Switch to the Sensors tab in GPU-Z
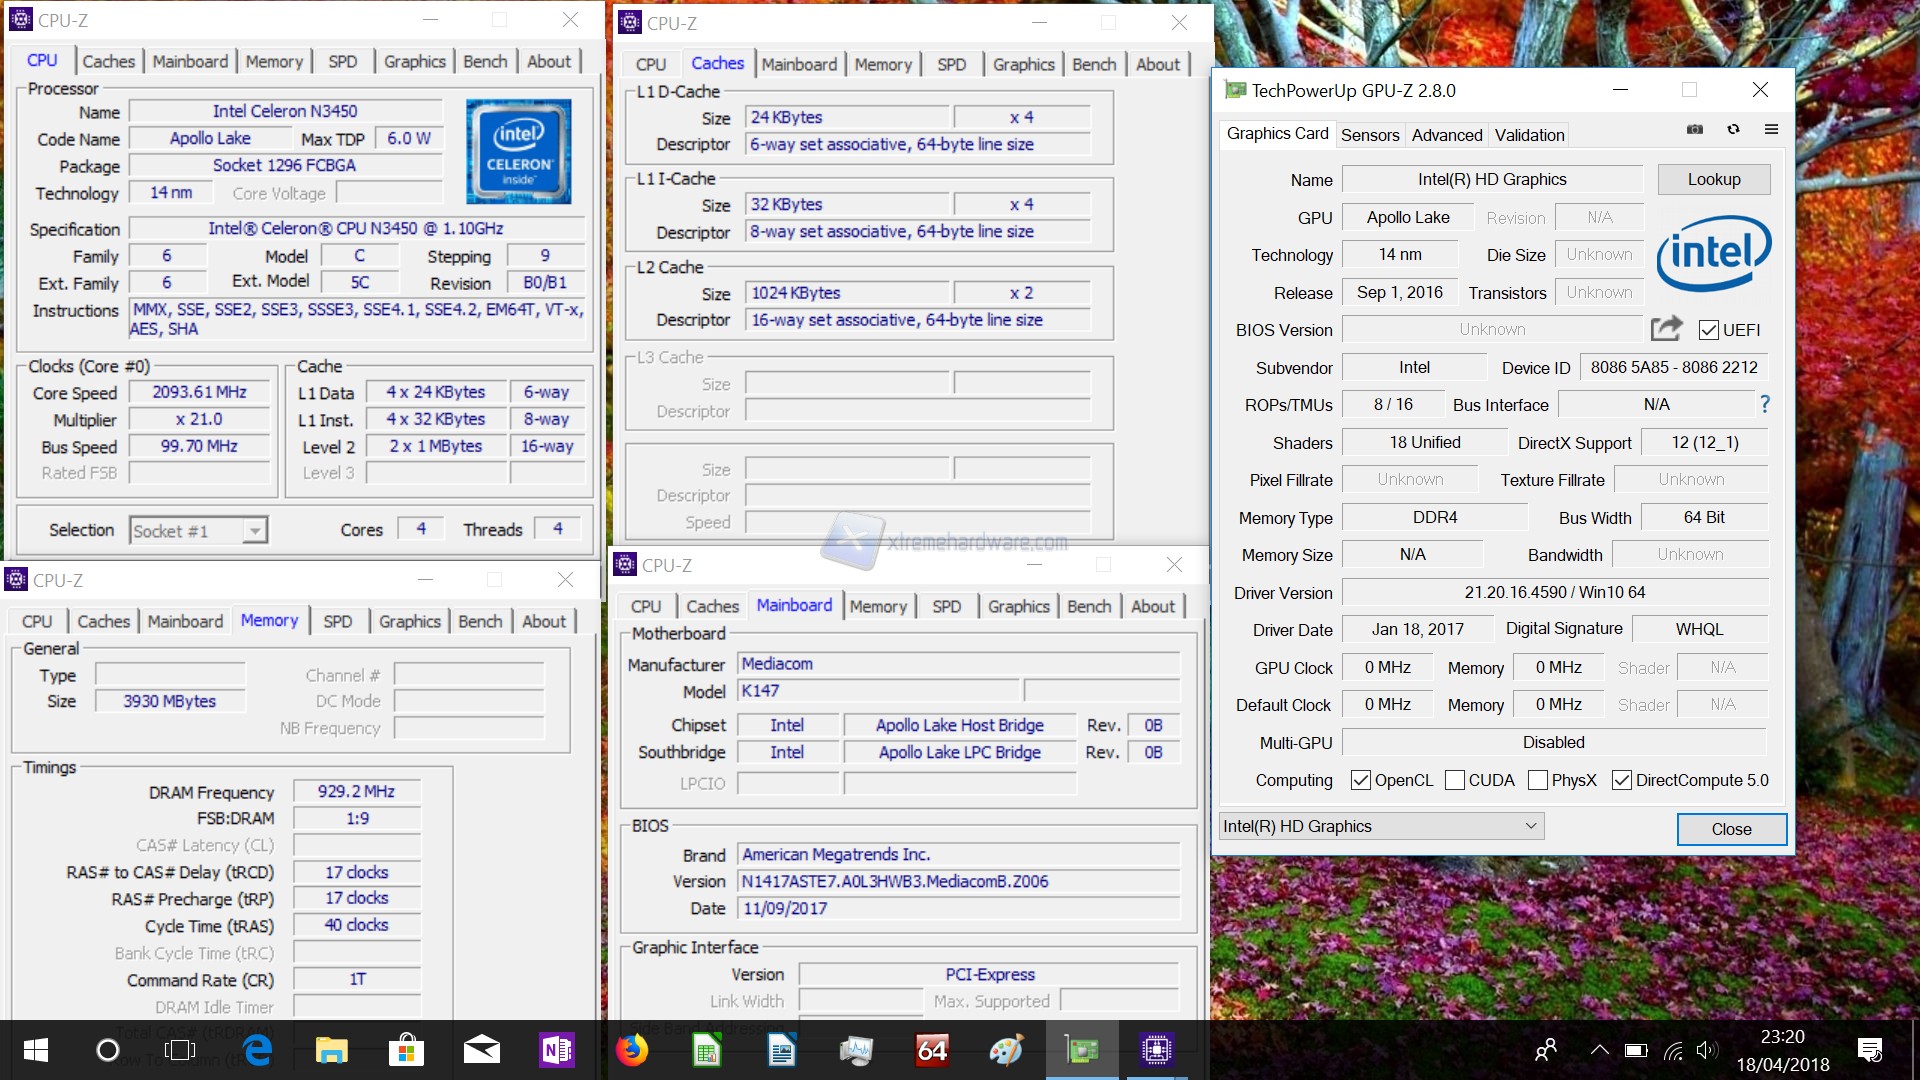1920x1080 pixels. 1370,135
